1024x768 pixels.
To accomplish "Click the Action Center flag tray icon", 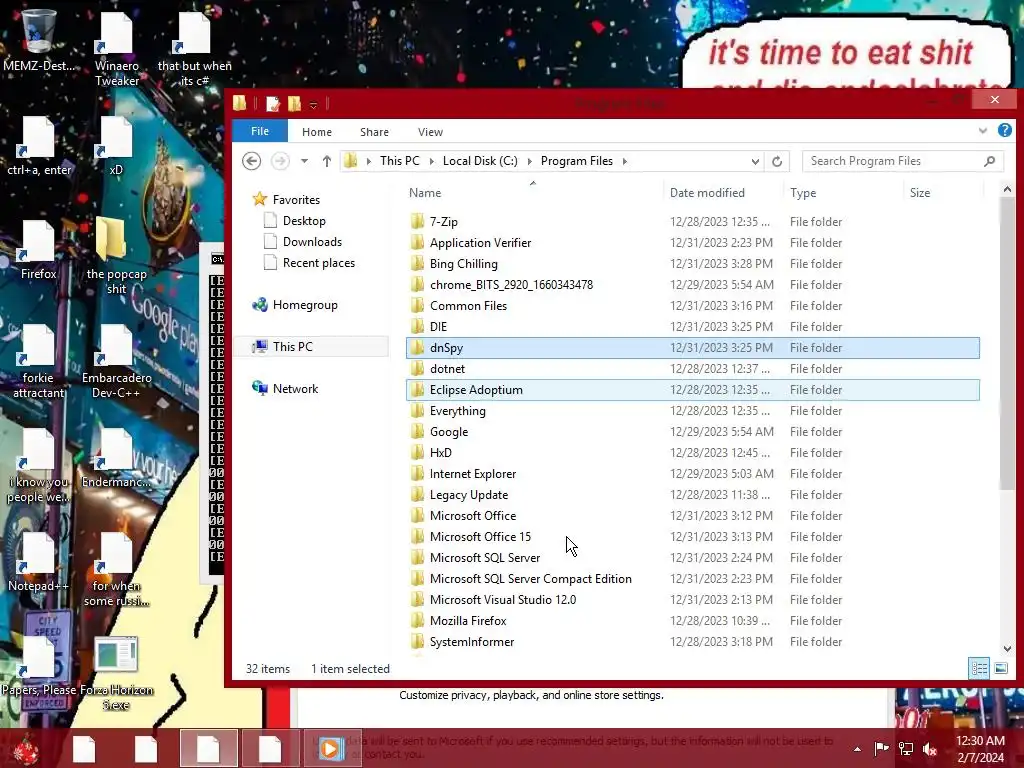I will tap(881, 748).
